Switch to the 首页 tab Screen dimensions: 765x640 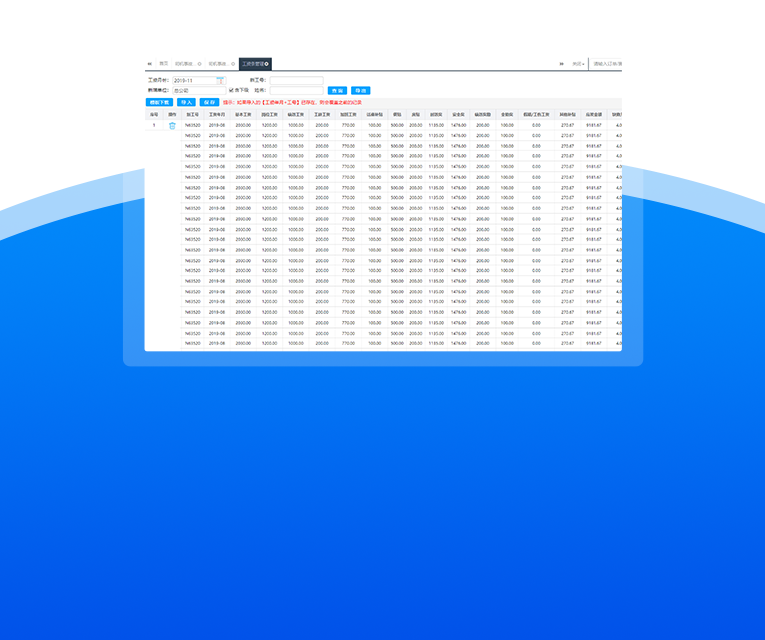(x=163, y=63)
